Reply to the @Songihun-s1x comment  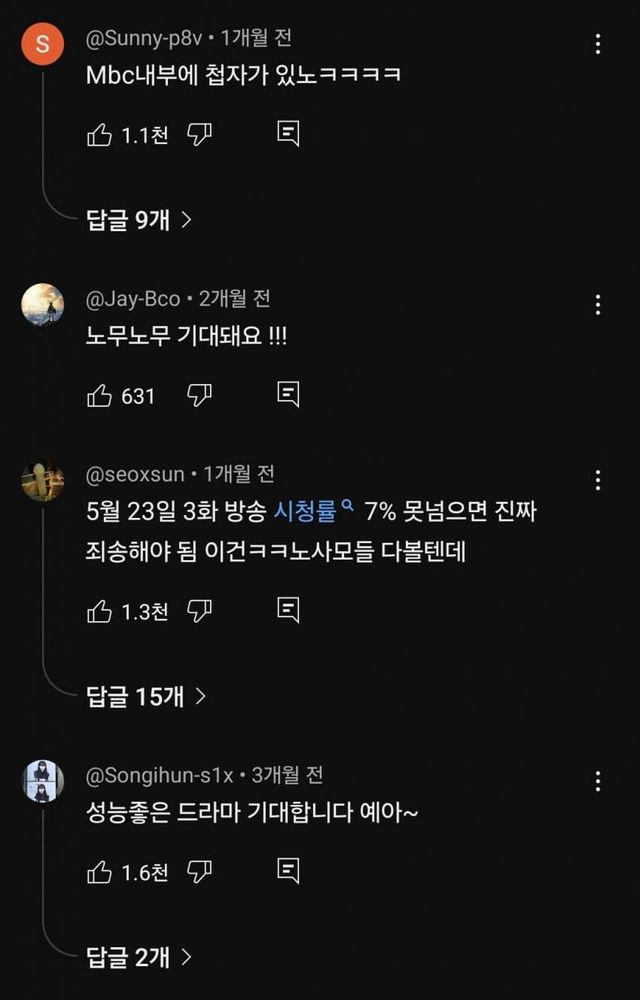click(288, 872)
